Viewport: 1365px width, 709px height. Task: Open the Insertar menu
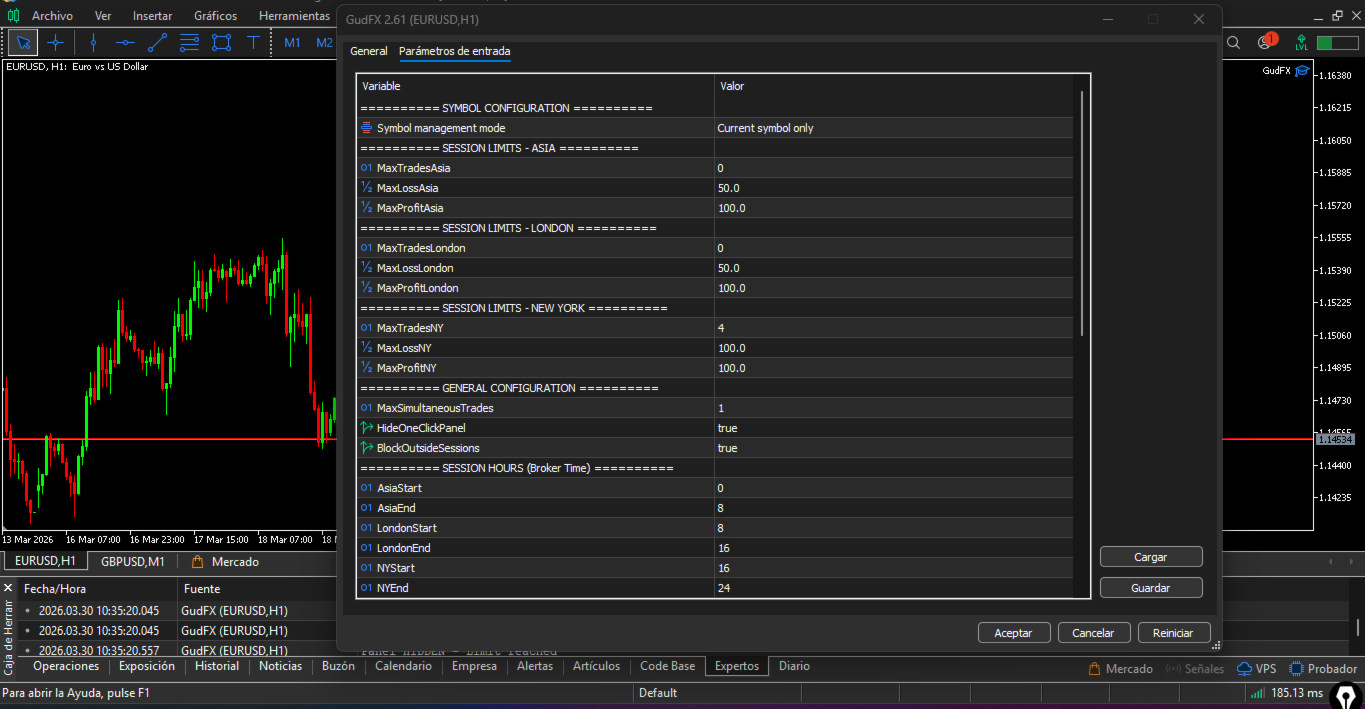pyautogui.click(x=152, y=16)
